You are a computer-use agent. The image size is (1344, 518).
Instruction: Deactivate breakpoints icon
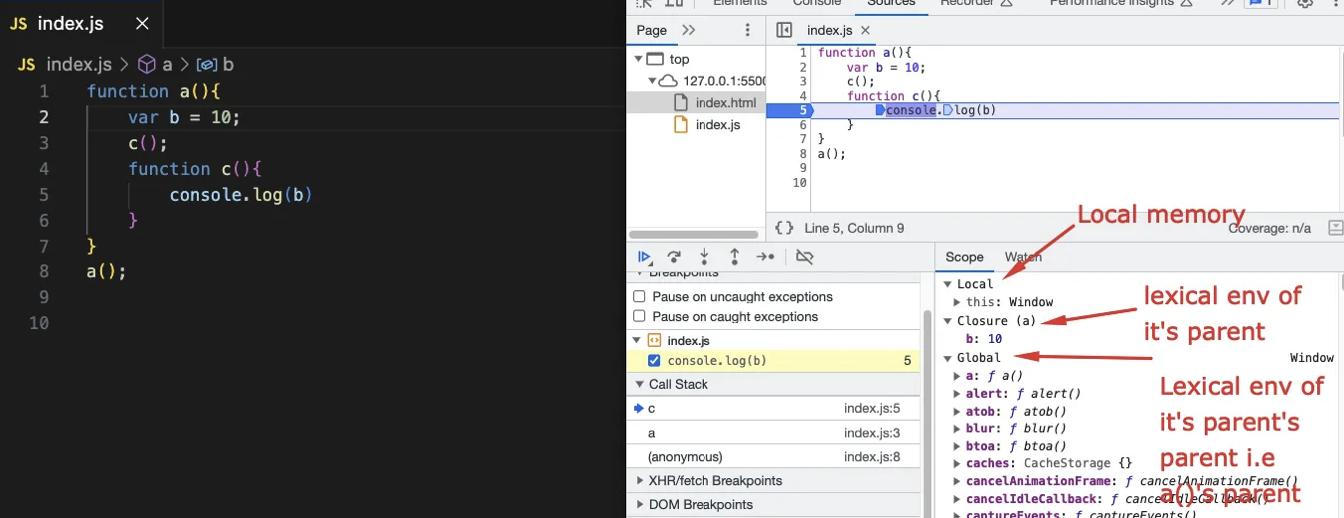(804, 257)
